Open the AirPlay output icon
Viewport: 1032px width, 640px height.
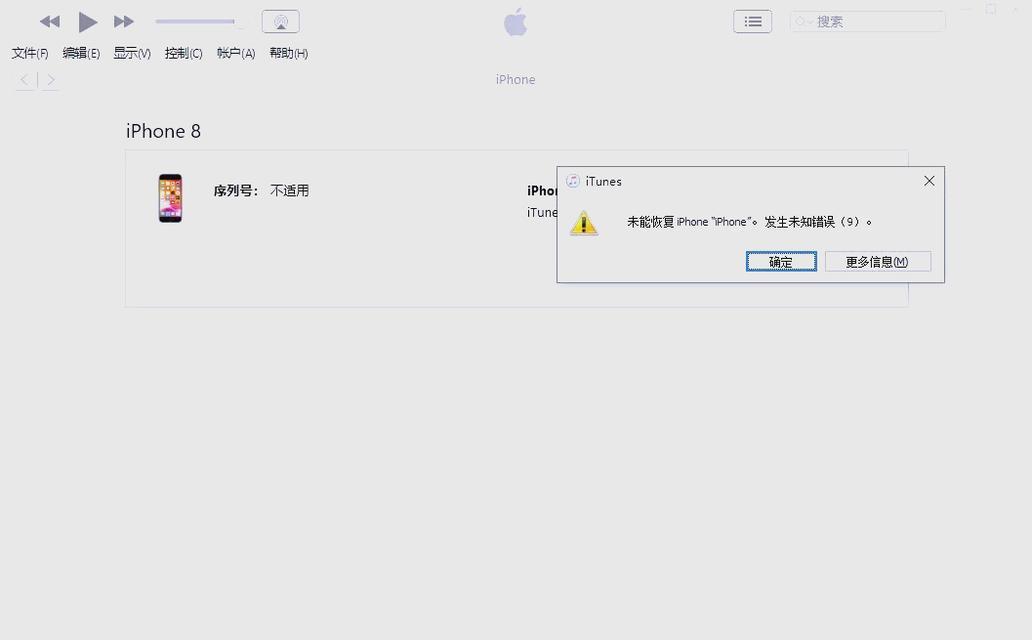280,22
